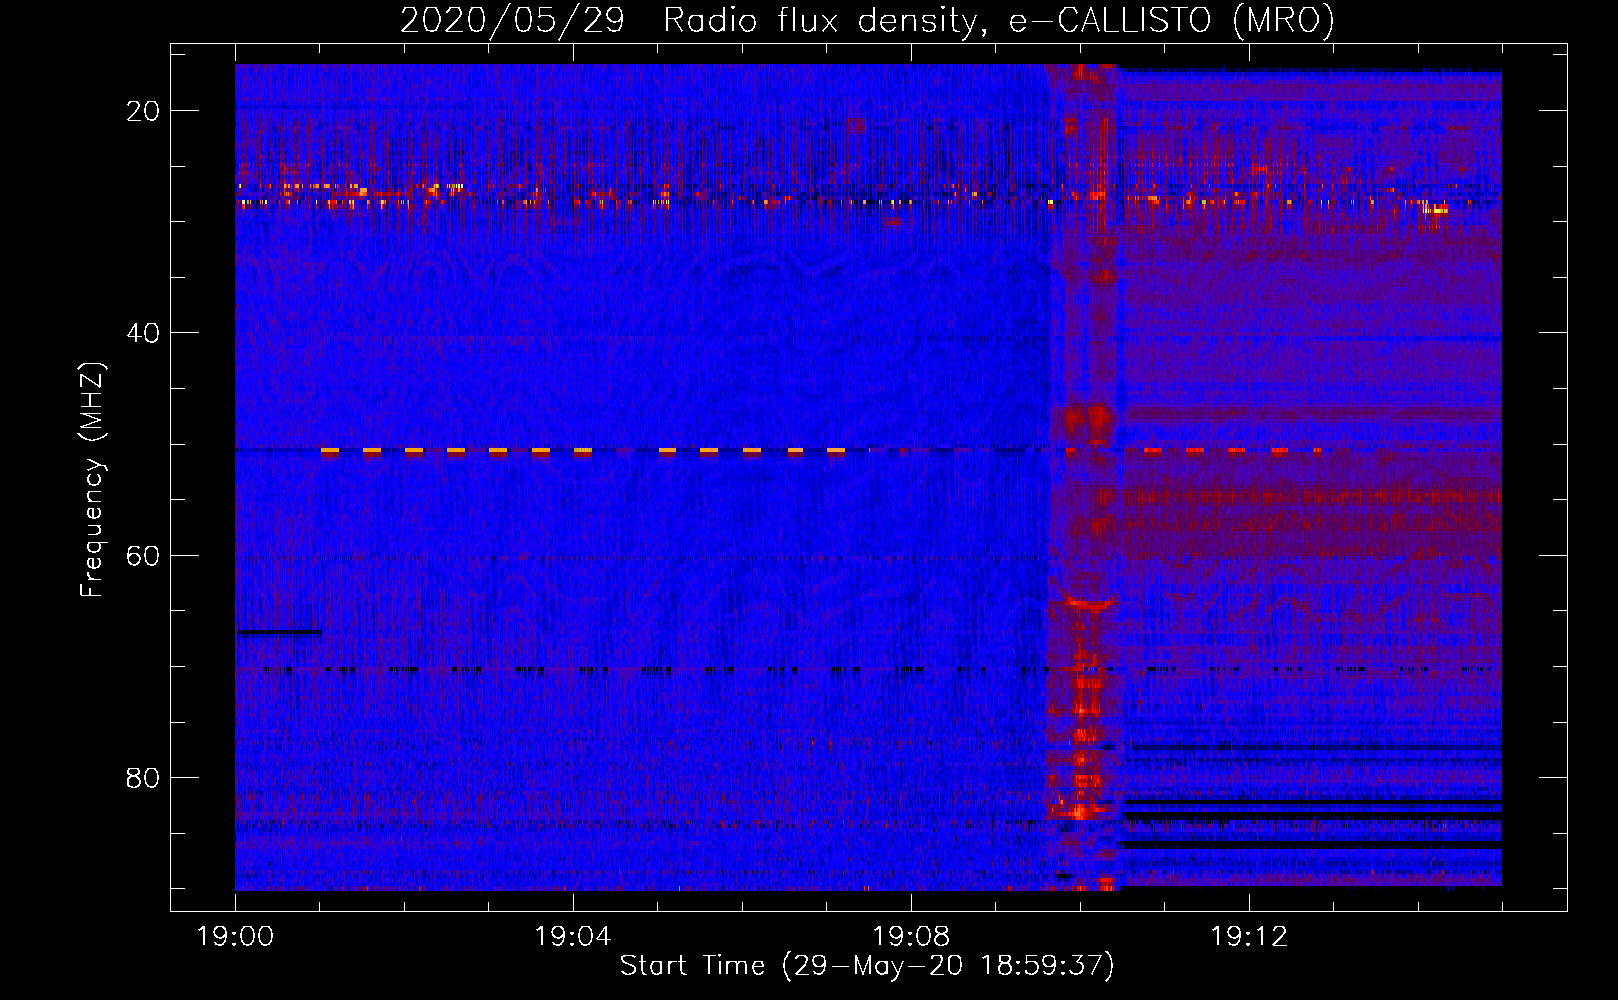Image resolution: width=1618 pixels, height=1000 pixels.
Task: Click the 19:04 time tick label
Action: click(x=573, y=937)
